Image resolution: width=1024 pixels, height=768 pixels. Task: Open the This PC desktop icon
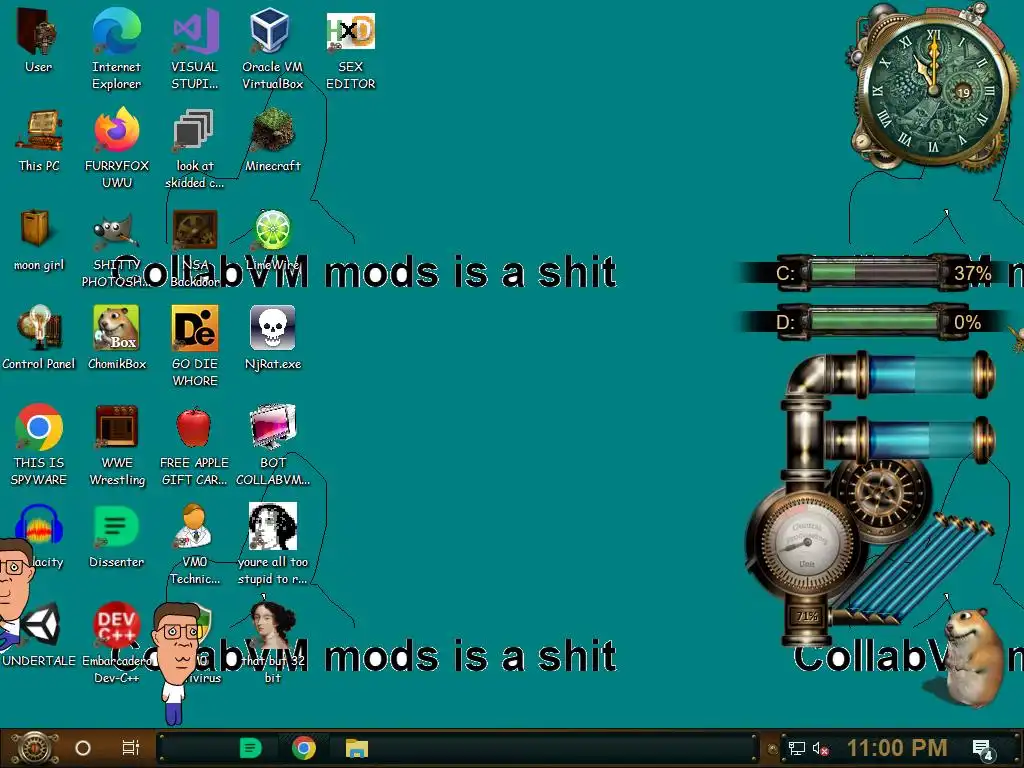(39, 140)
